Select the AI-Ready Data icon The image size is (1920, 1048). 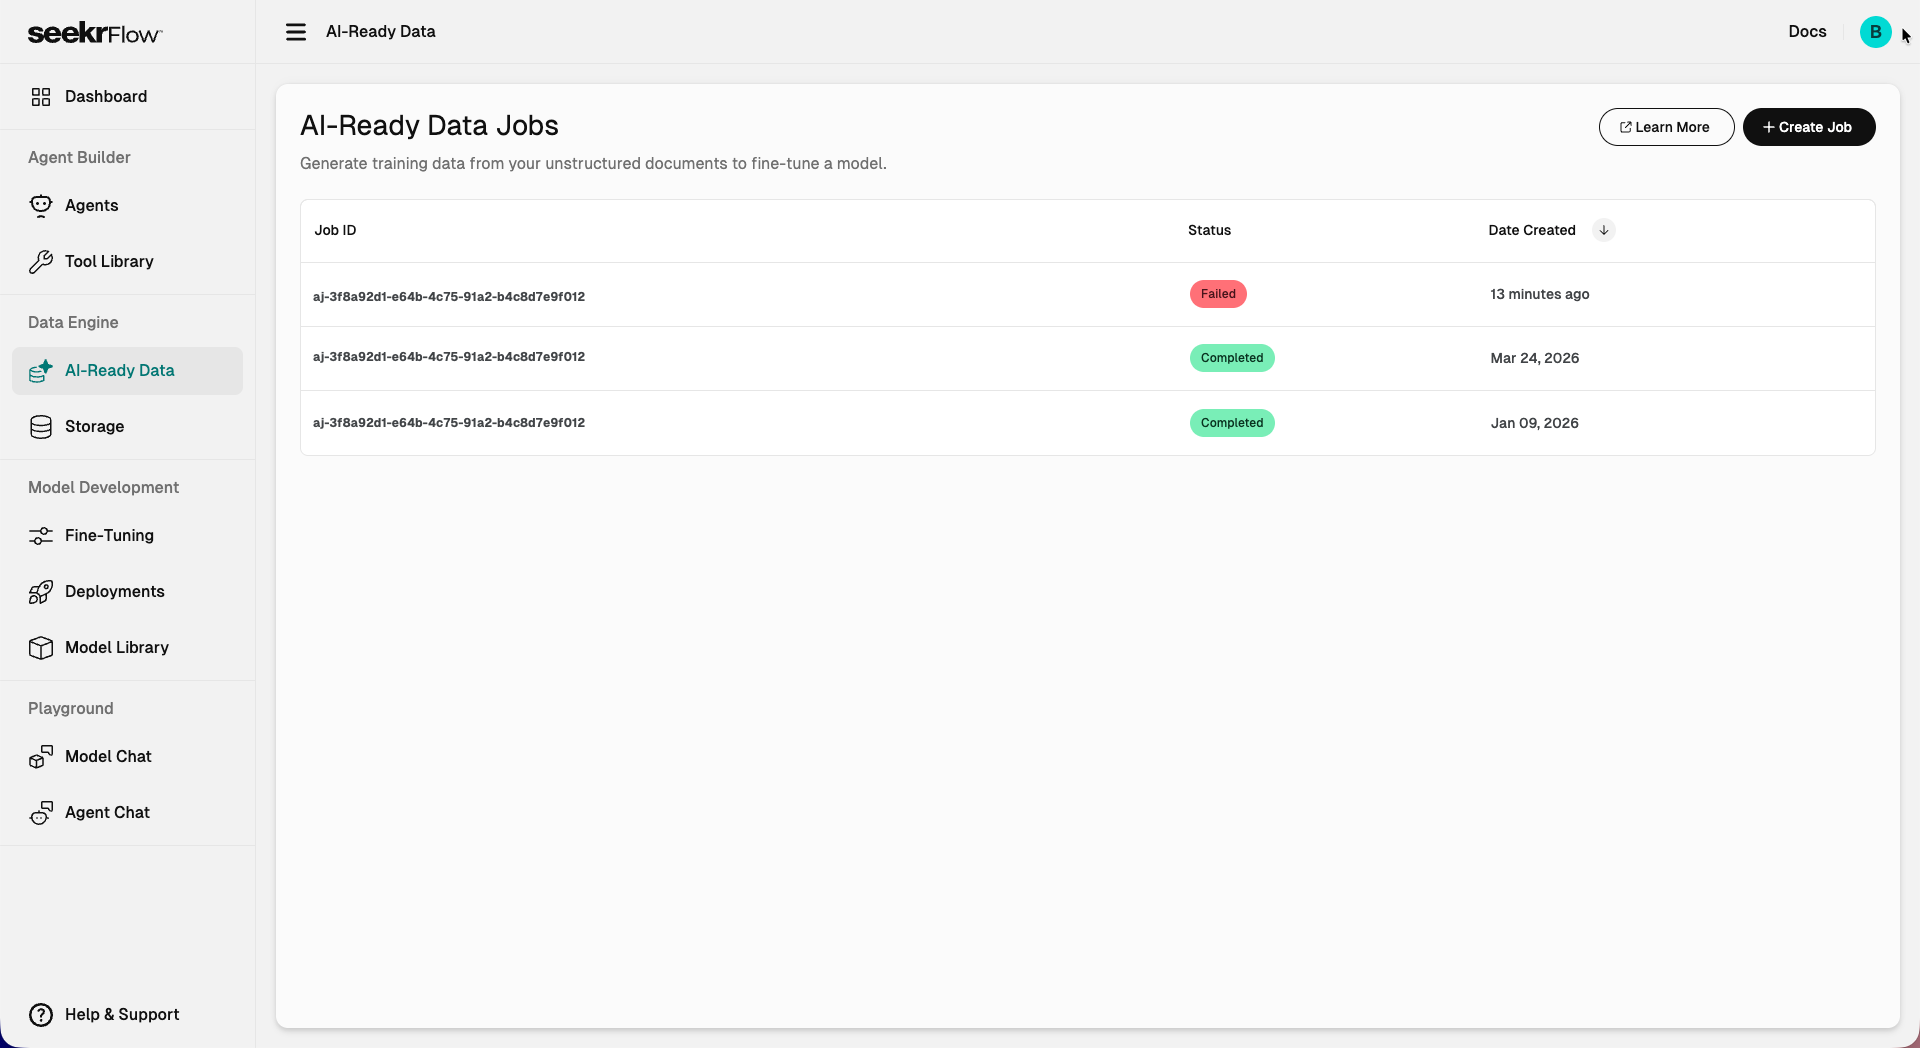click(x=40, y=370)
